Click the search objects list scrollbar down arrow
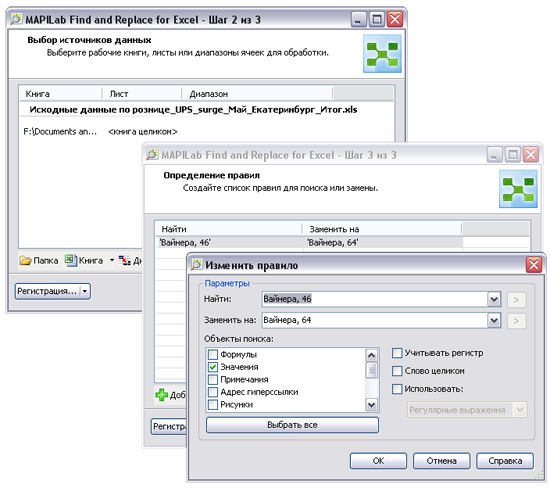550x488 pixels. pyautogui.click(x=371, y=405)
